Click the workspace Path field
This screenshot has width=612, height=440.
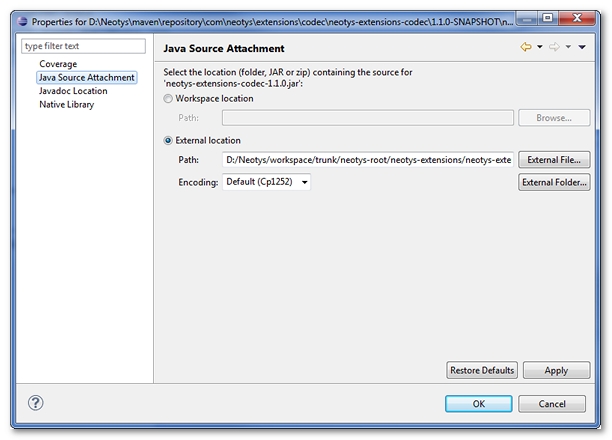click(x=368, y=118)
